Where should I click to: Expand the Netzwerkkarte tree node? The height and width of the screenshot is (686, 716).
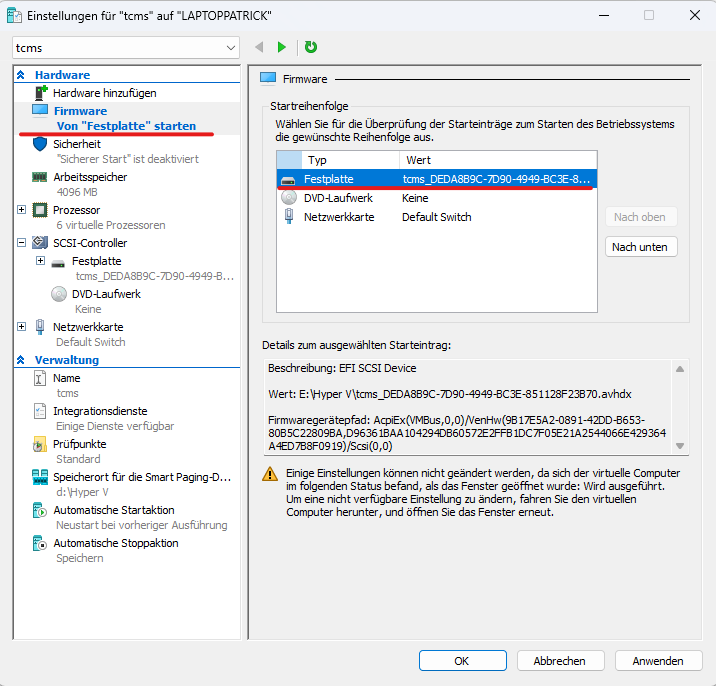[22, 327]
